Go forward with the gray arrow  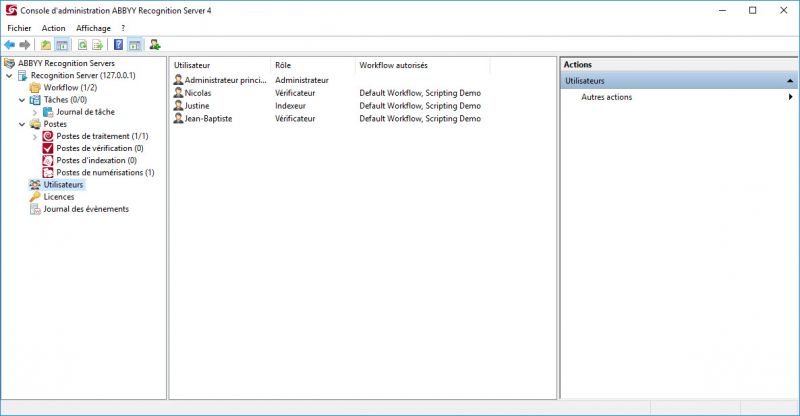pyautogui.click(x=24, y=45)
